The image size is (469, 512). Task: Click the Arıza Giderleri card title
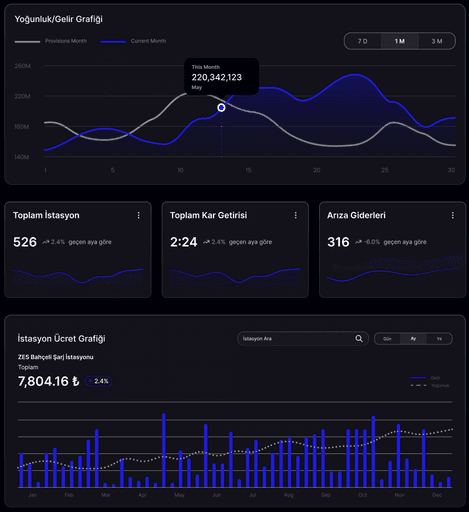click(x=356, y=215)
